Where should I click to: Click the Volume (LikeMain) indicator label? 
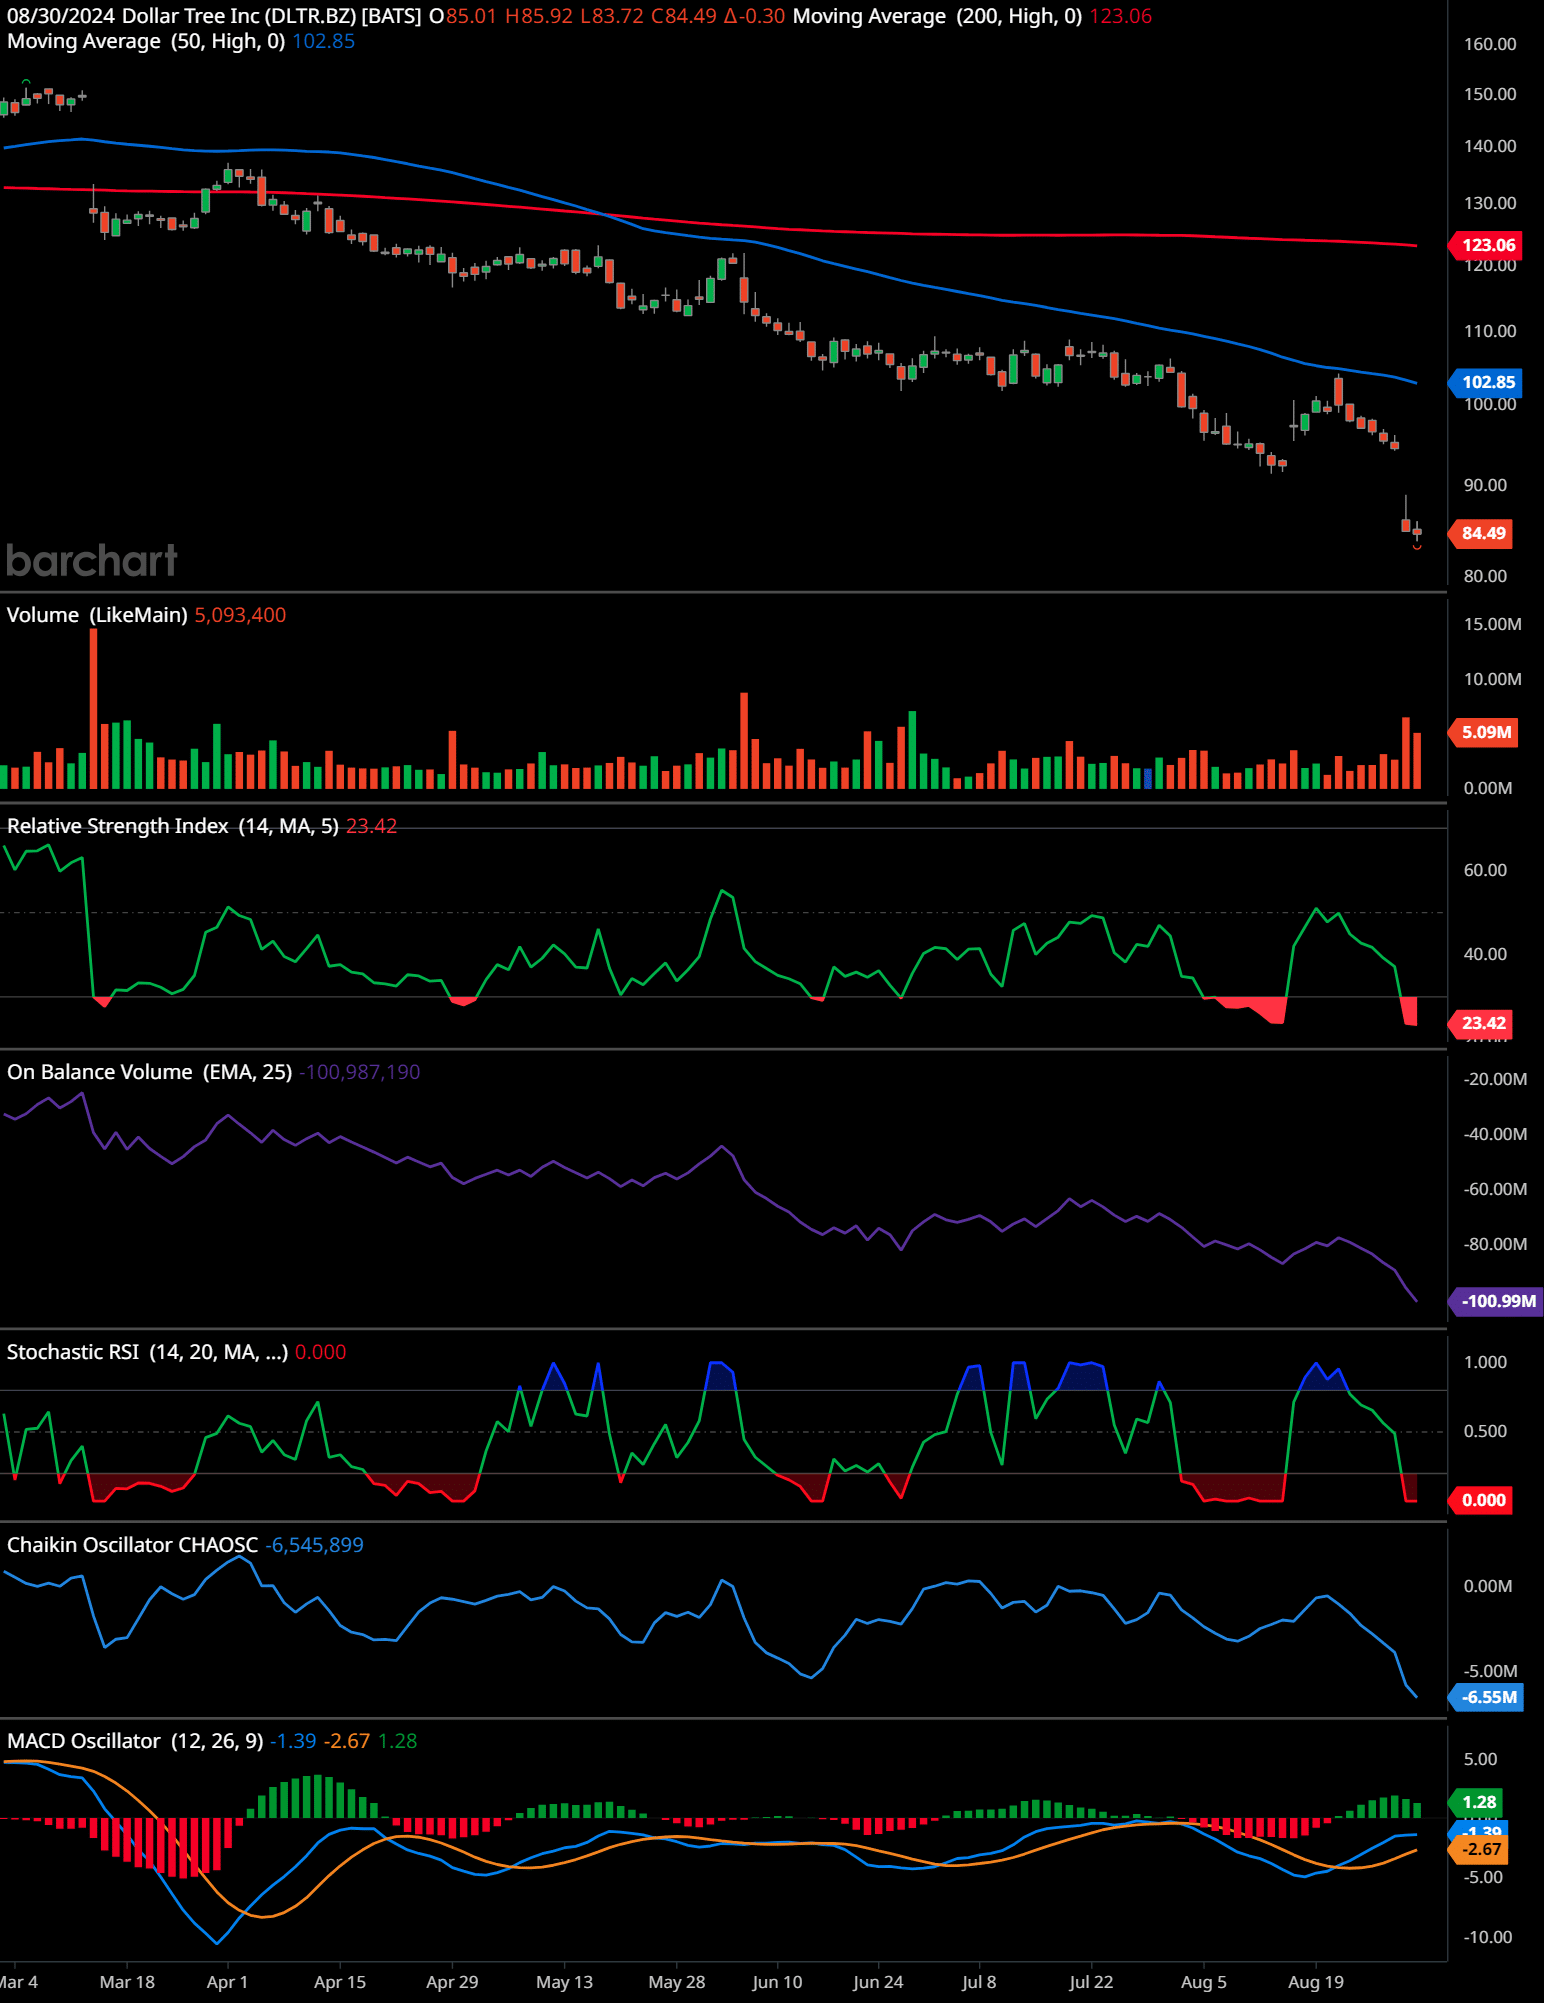97,615
